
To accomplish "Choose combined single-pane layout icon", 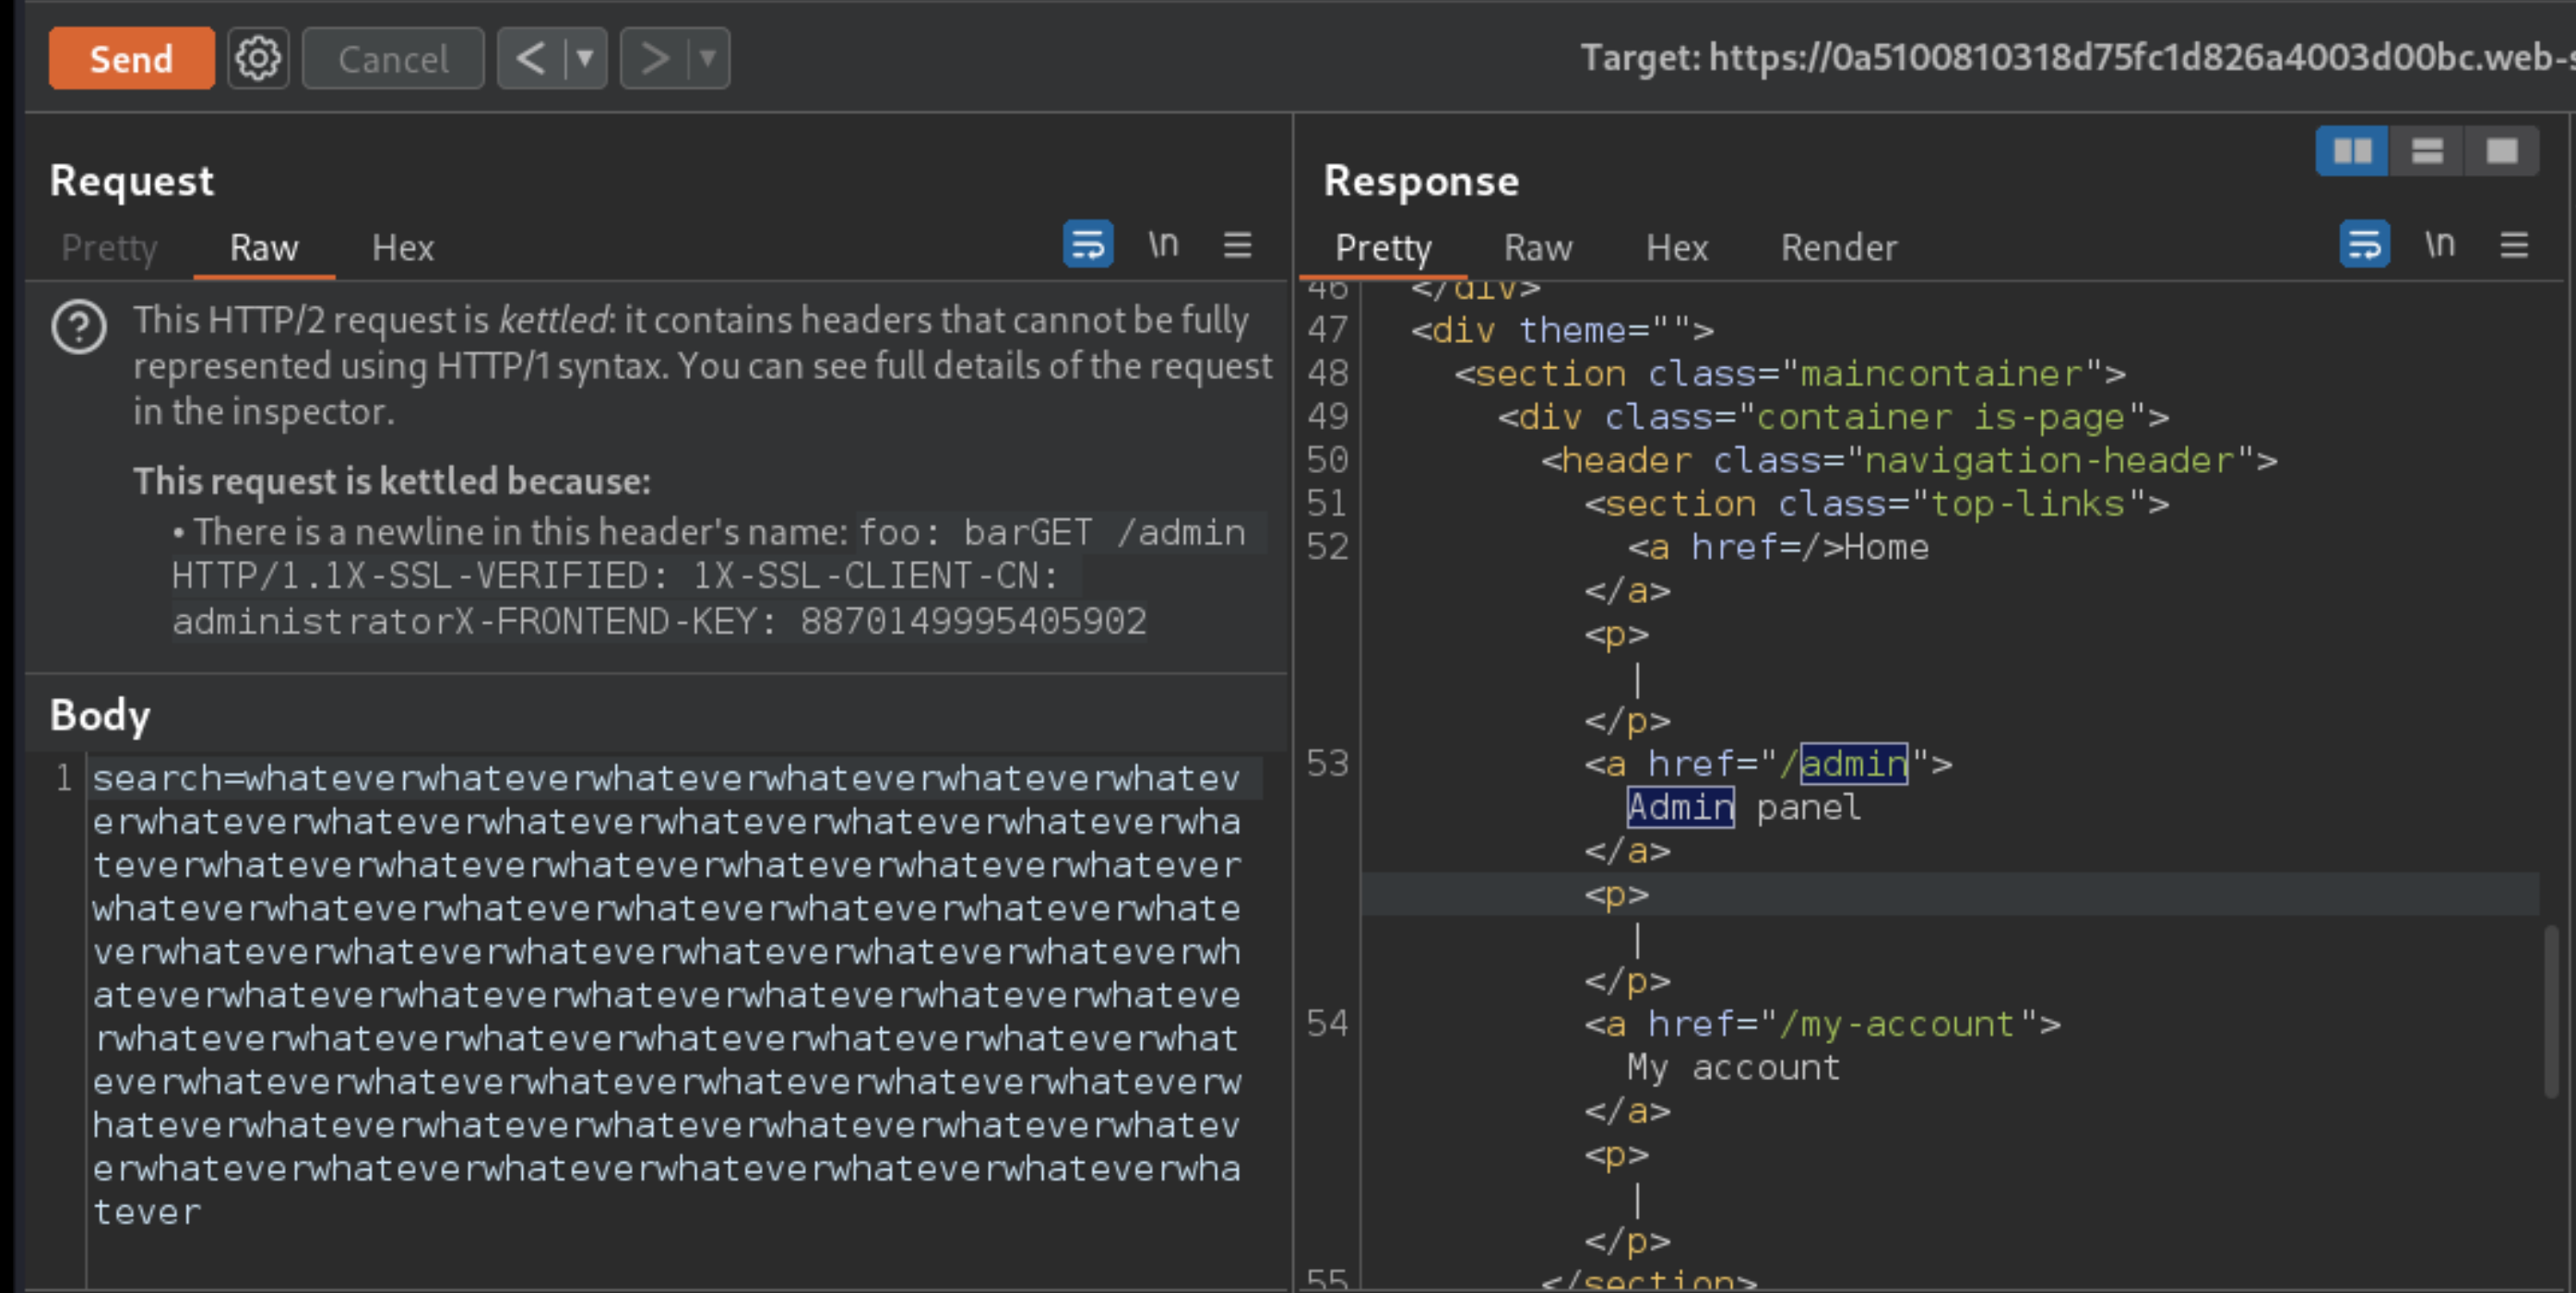I will pyautogui.click(x=2502, y=151).
